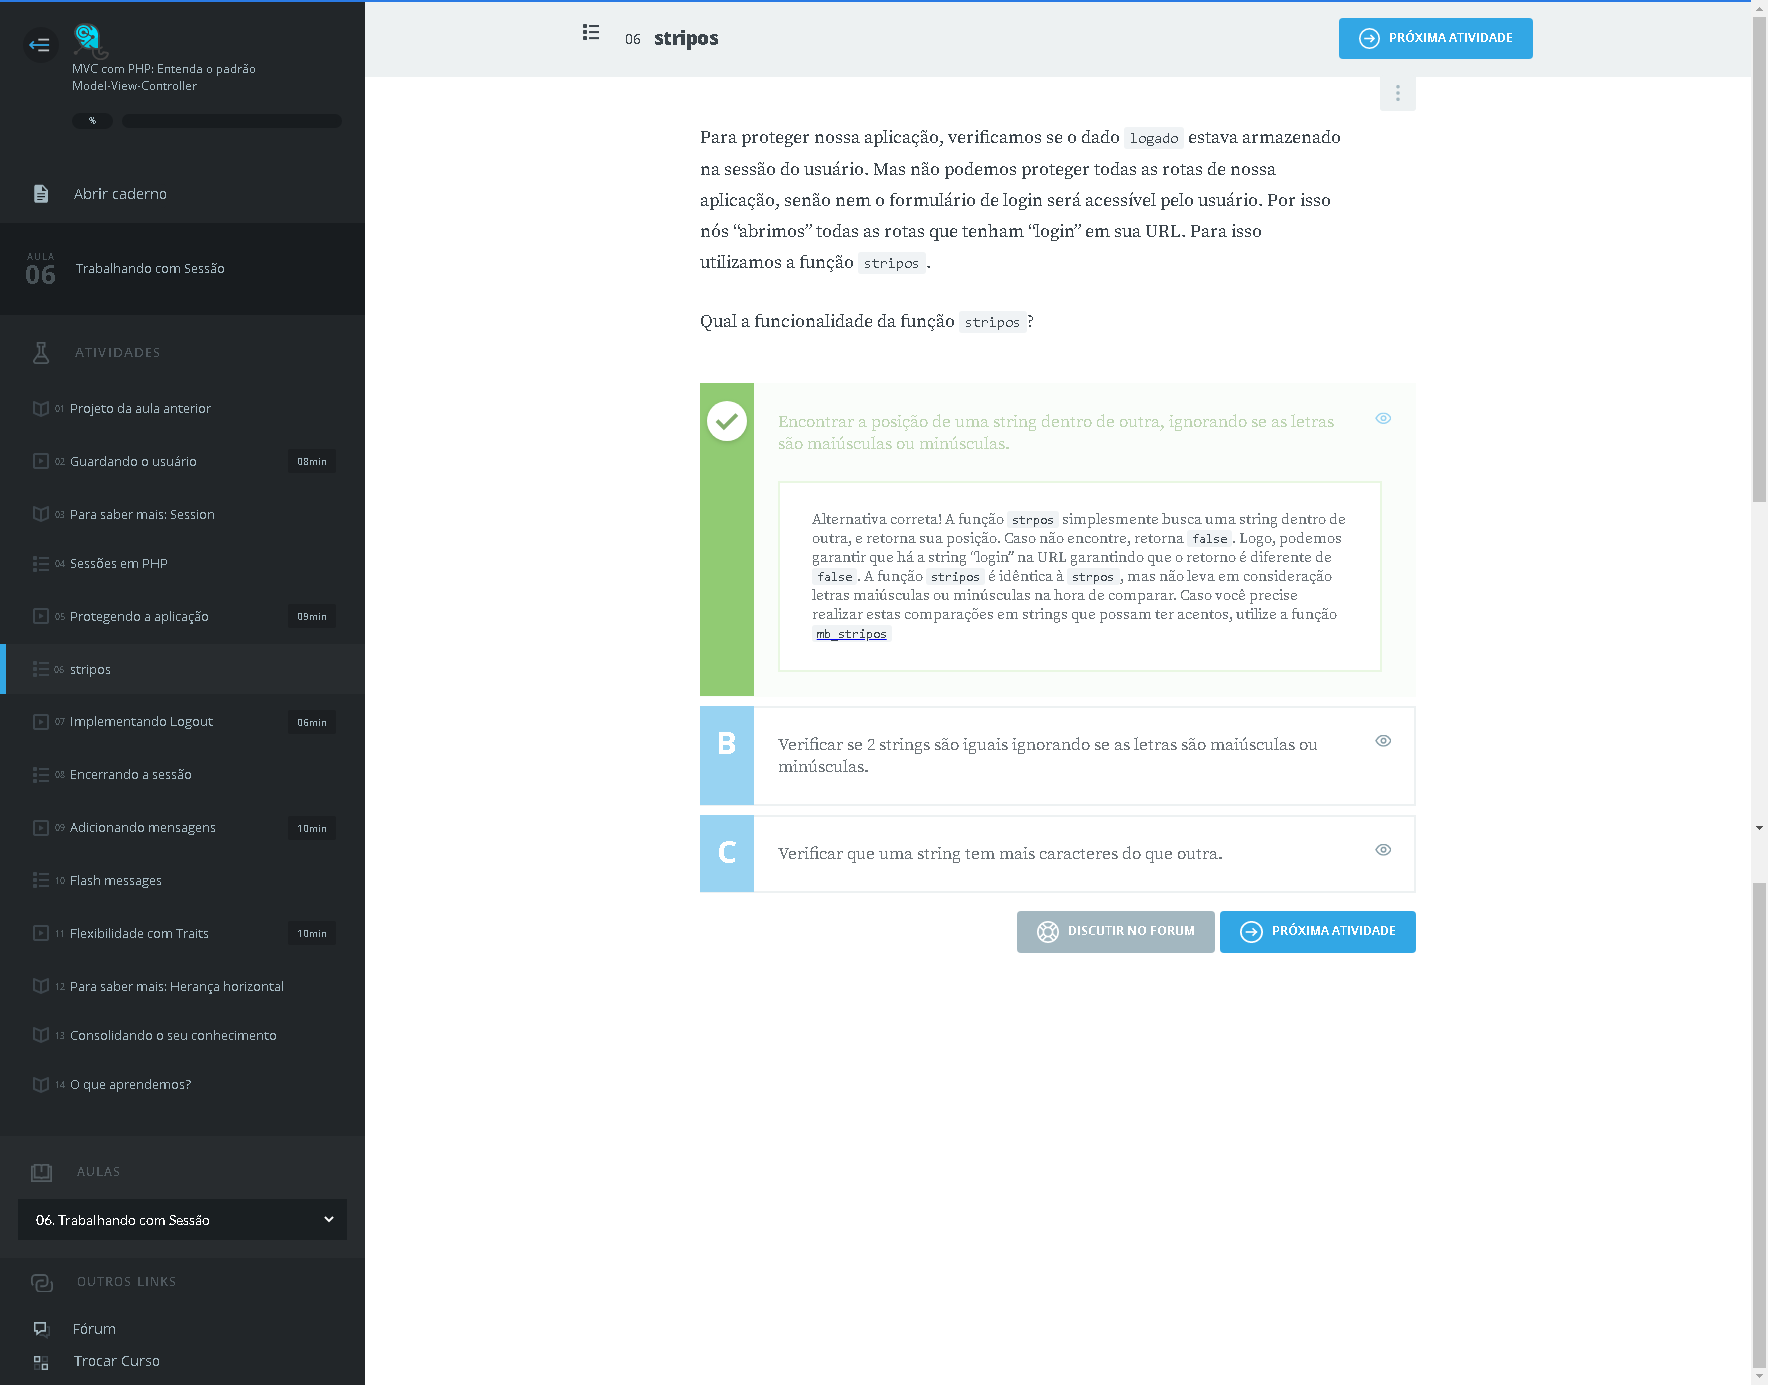This screenshot has width=1768, height=1385.
Task: Click the top 'Próxima Atividade' button
Action: 1435,38
